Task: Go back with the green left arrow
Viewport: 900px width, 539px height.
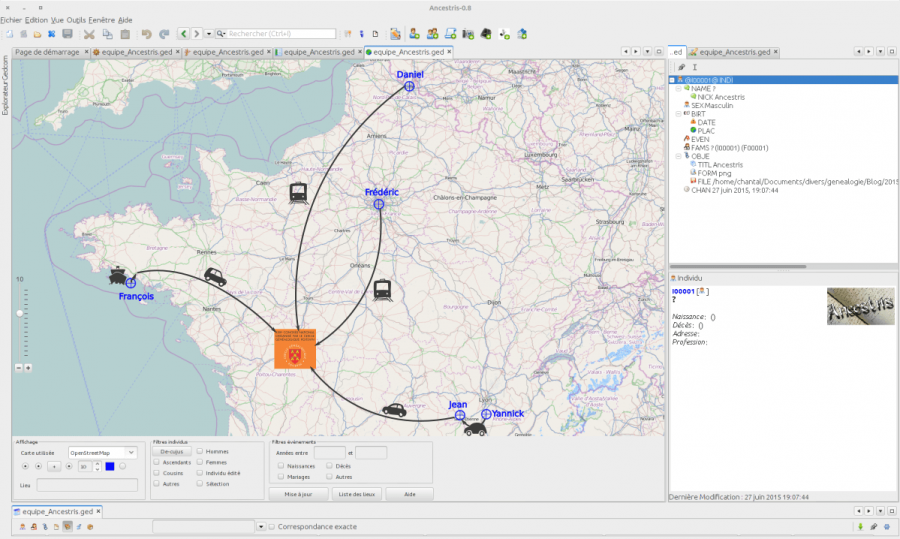Action: coord(184,34)
